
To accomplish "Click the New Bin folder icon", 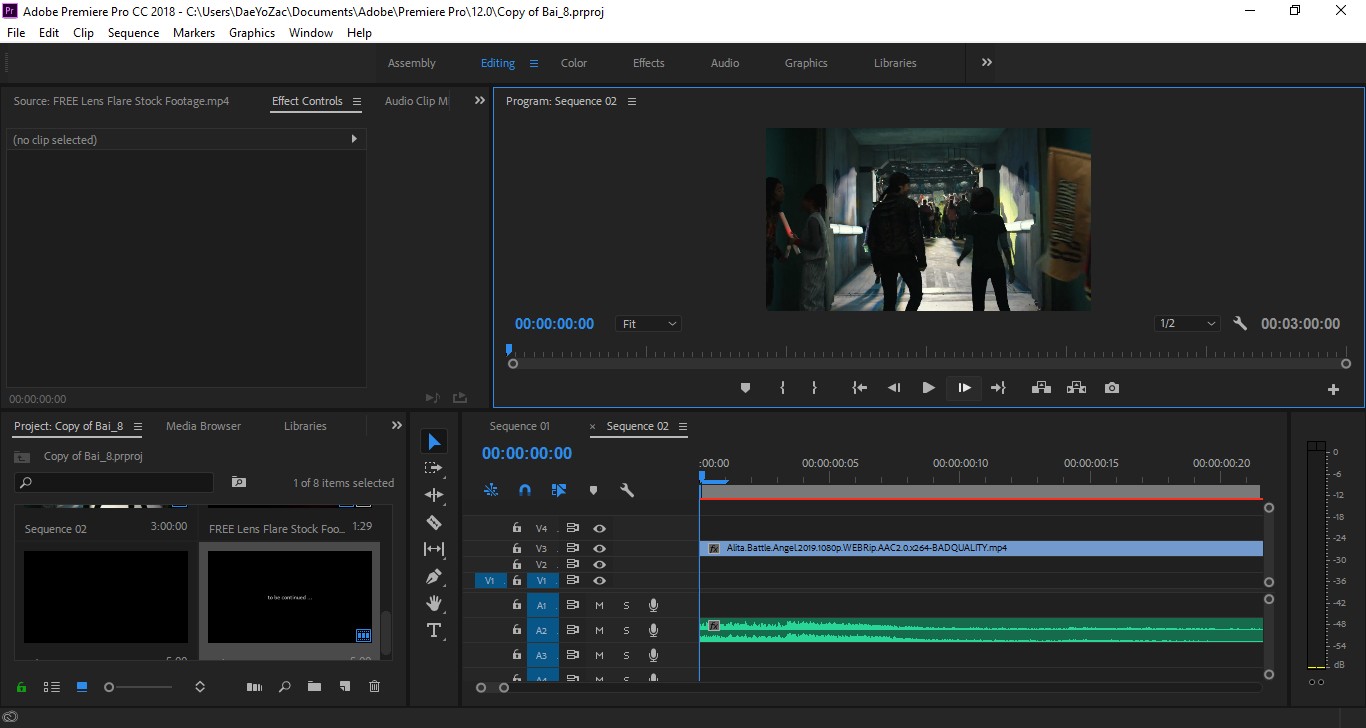I will 314,686.
